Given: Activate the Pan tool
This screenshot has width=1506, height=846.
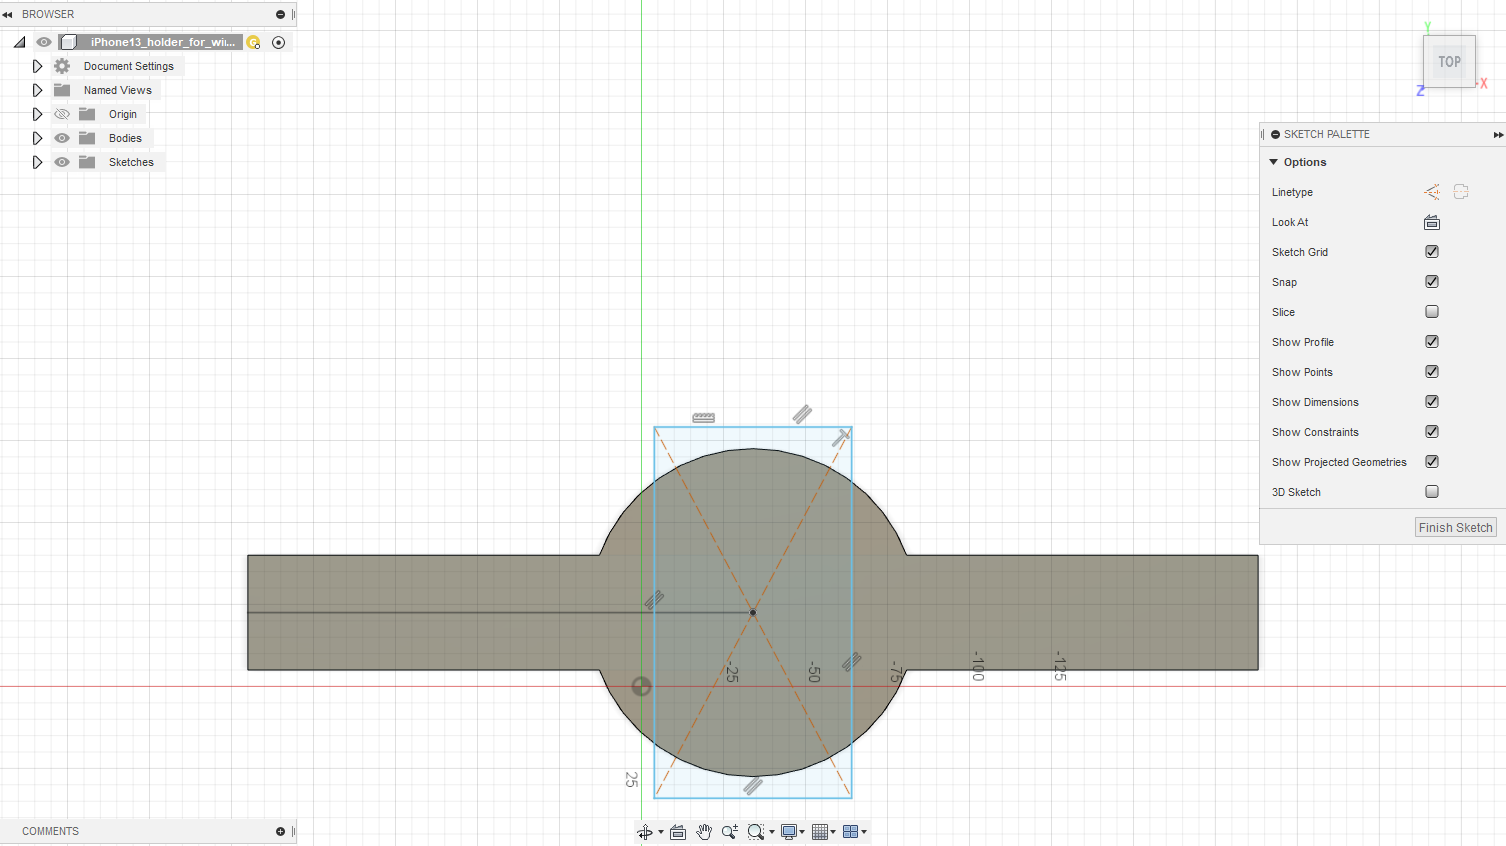Looking at the screenshot, I should [x=703, y=831].
